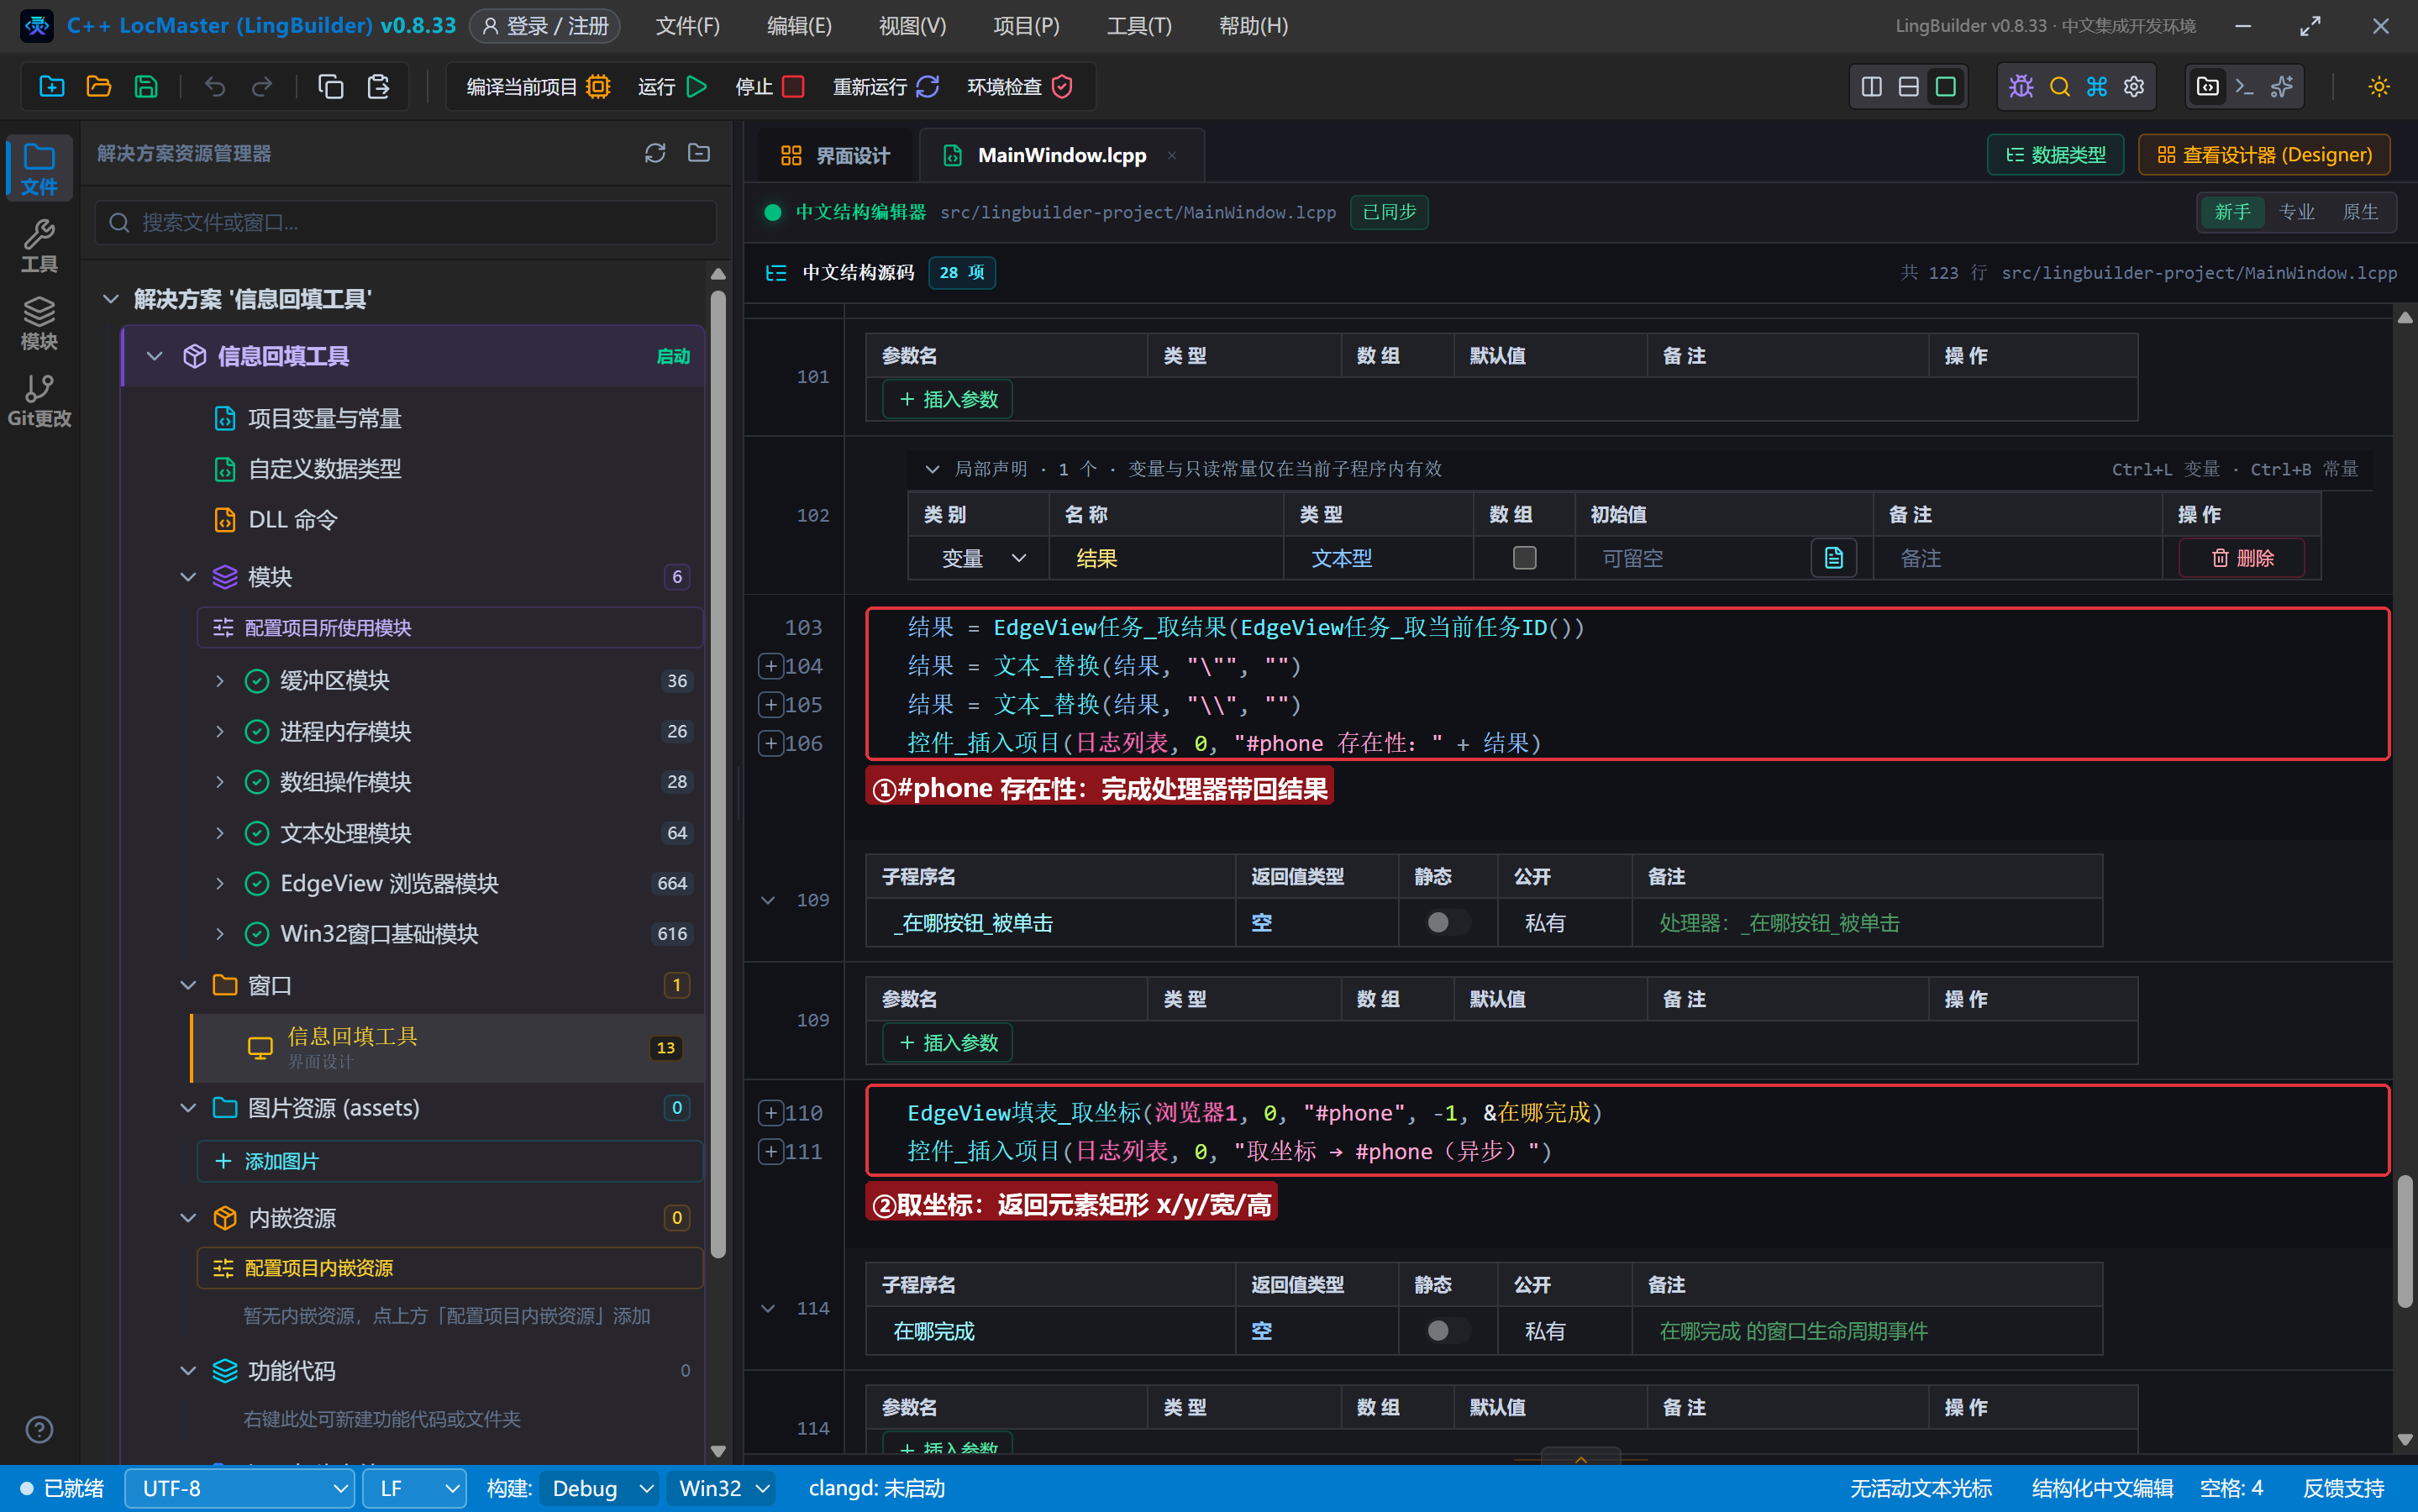Image resolution: width=2418 pixels, height=1512 pixels.
Task: Click the search files input field
Action: point(406,222)
